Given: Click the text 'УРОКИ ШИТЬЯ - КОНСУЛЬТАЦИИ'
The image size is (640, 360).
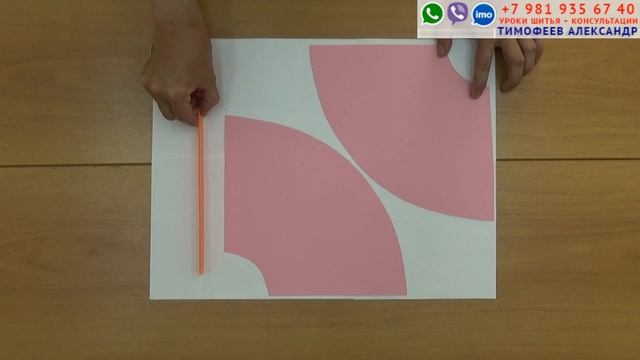Looking at the screenshot, I should (x=568, y=21).
